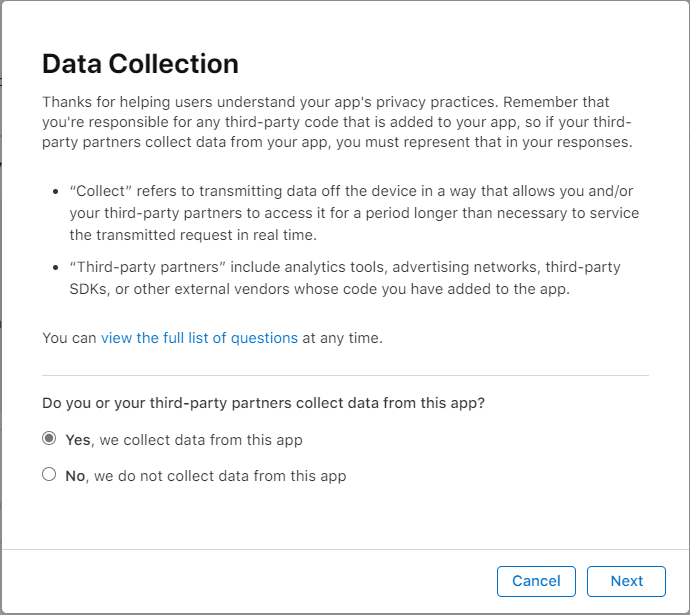
Task: Click the bullet text defining "Third-party partners"
Action: coord(342,276)
